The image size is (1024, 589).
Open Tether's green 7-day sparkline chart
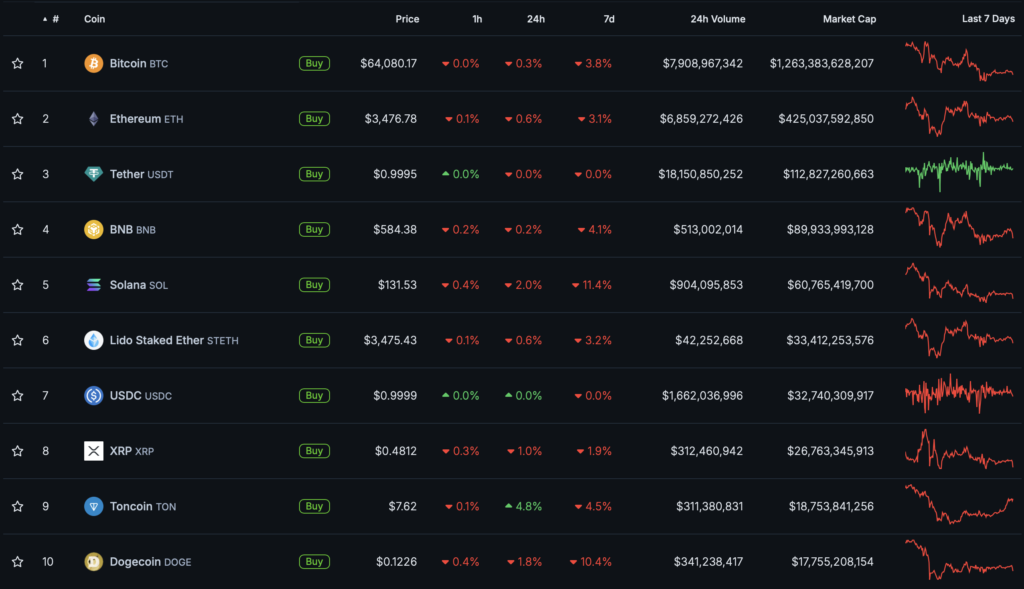point(958,170)
